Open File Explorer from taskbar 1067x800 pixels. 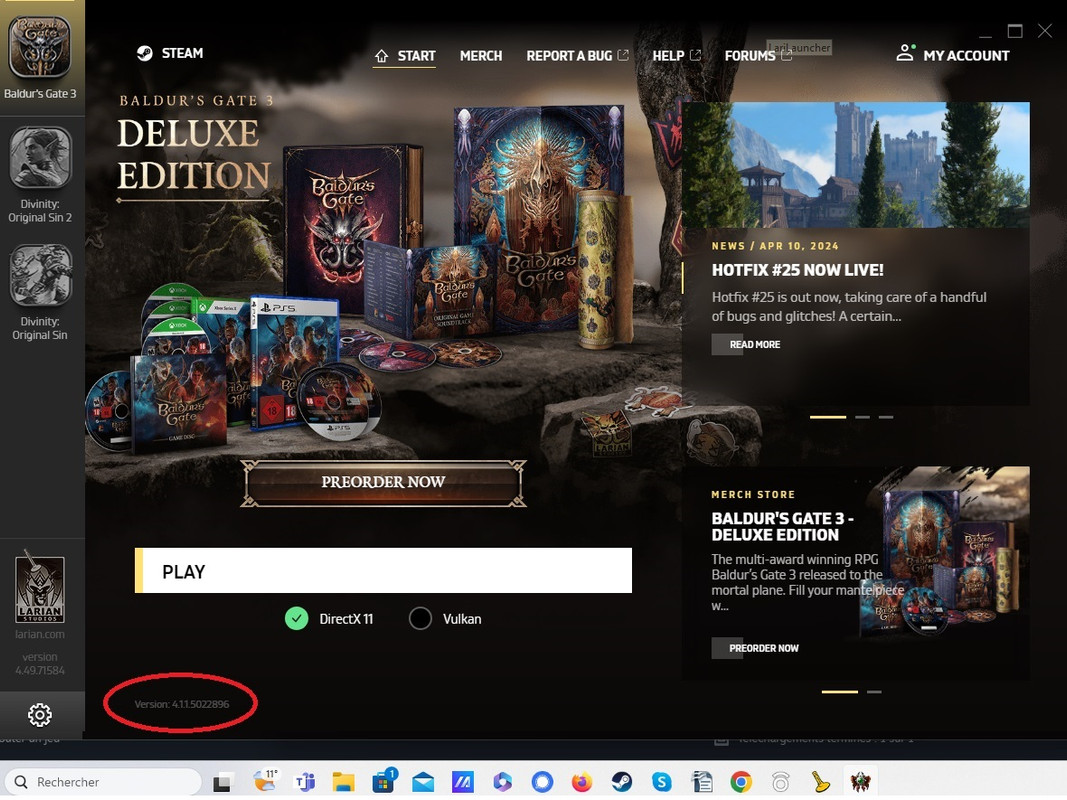coord(344,782)
